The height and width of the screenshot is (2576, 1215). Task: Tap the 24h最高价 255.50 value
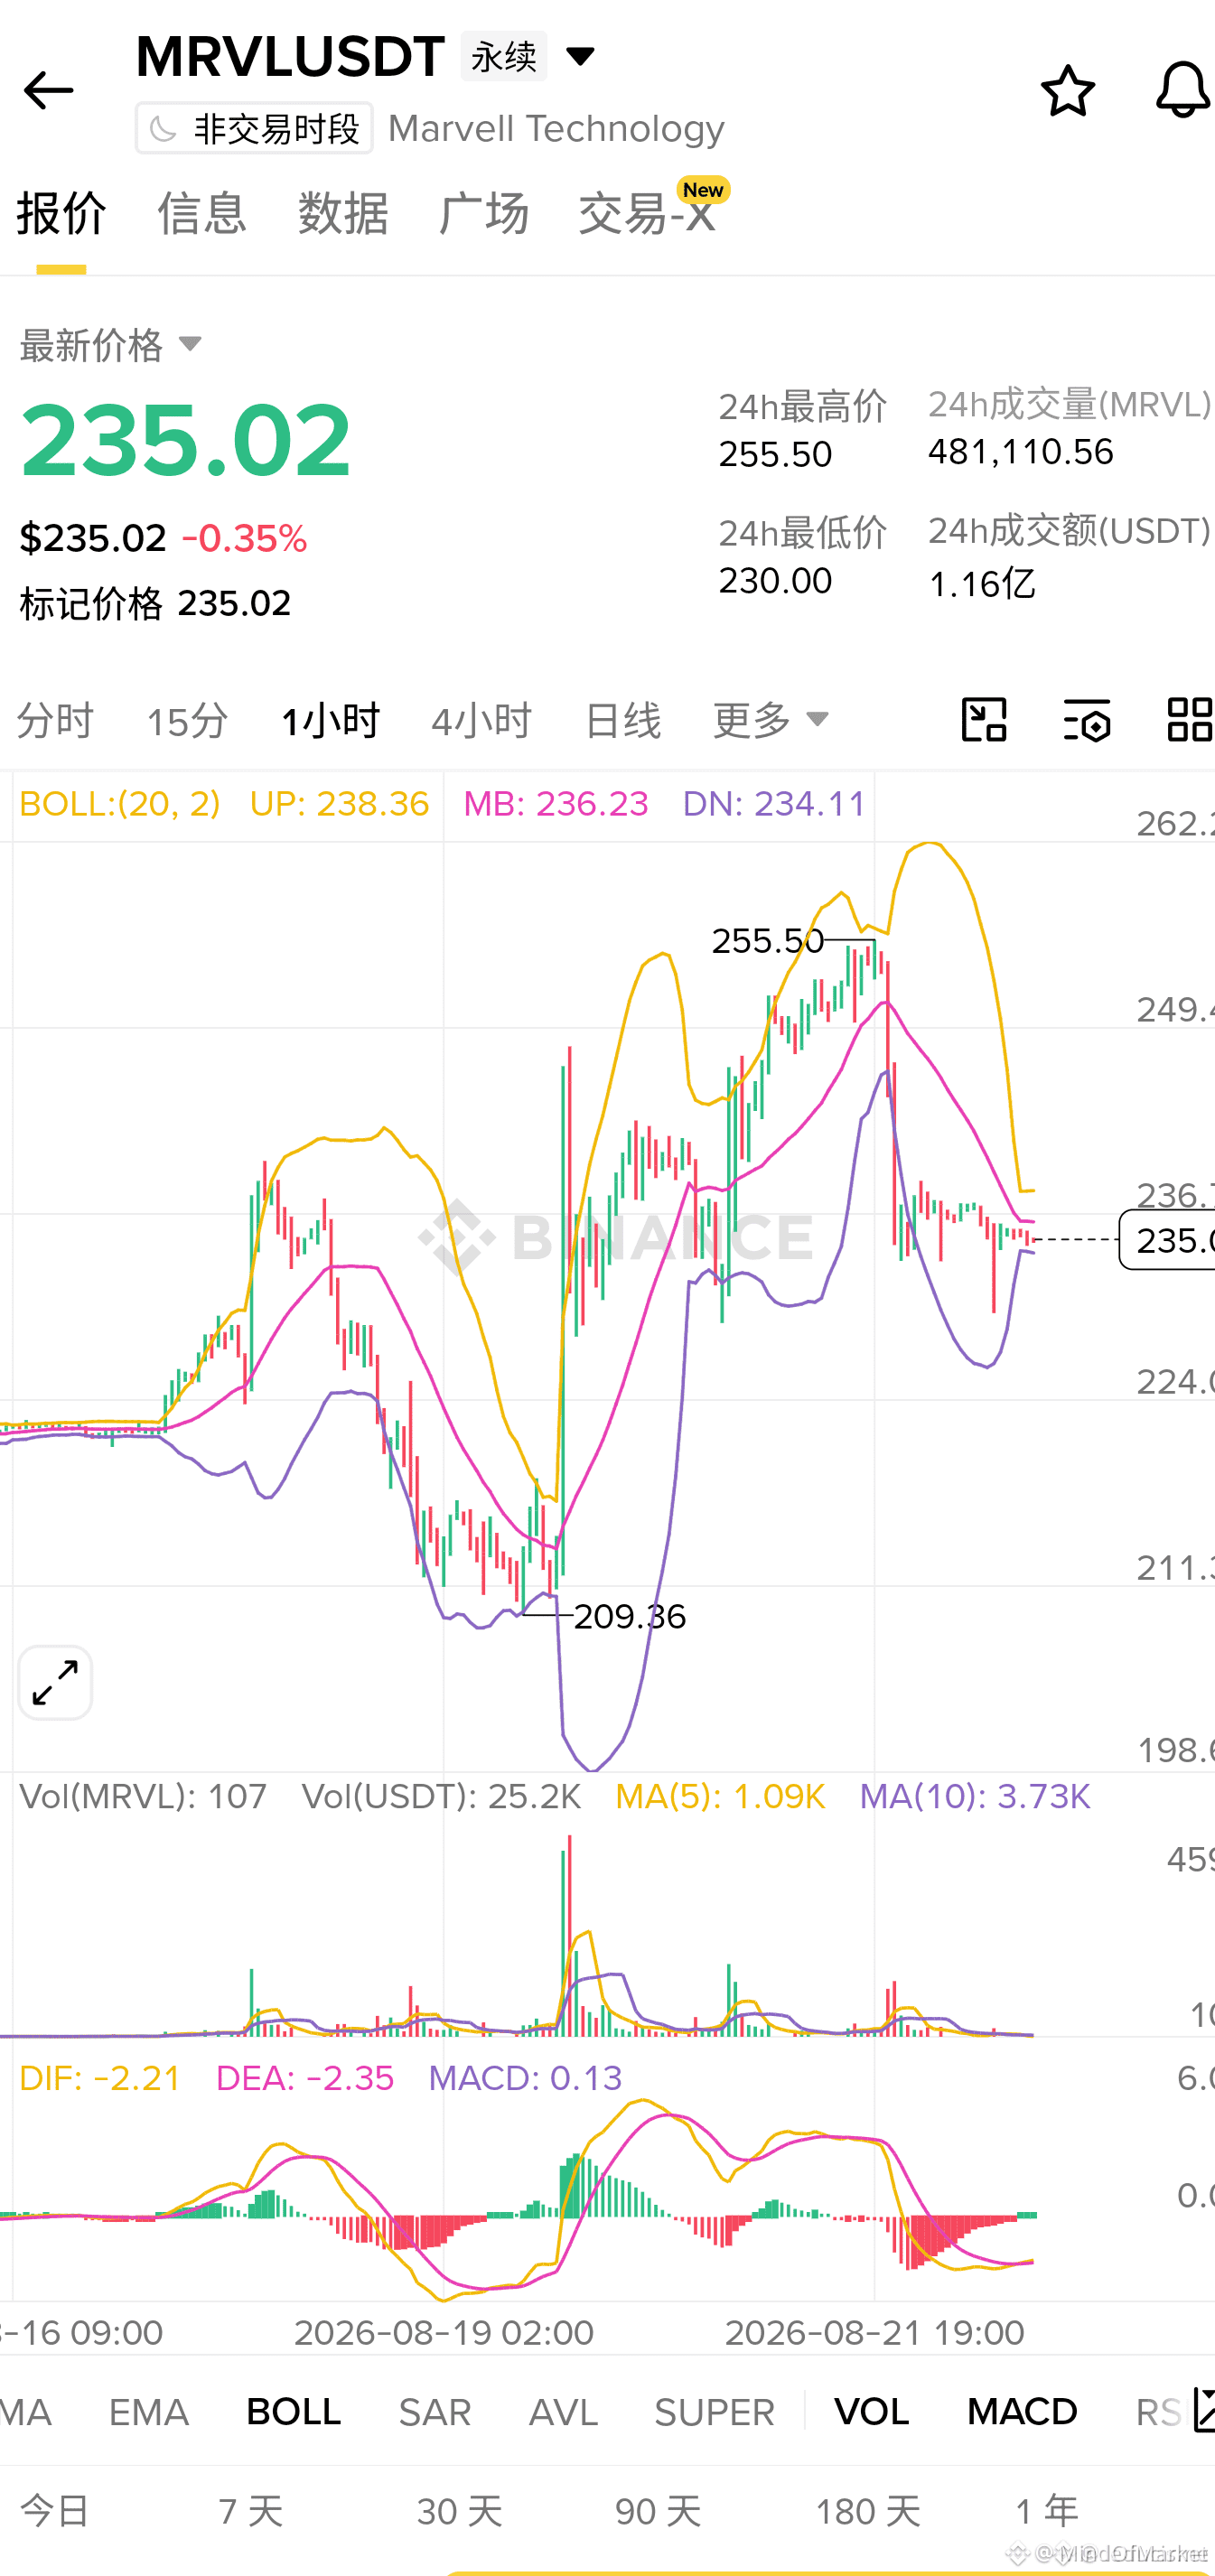coord(776,454)
